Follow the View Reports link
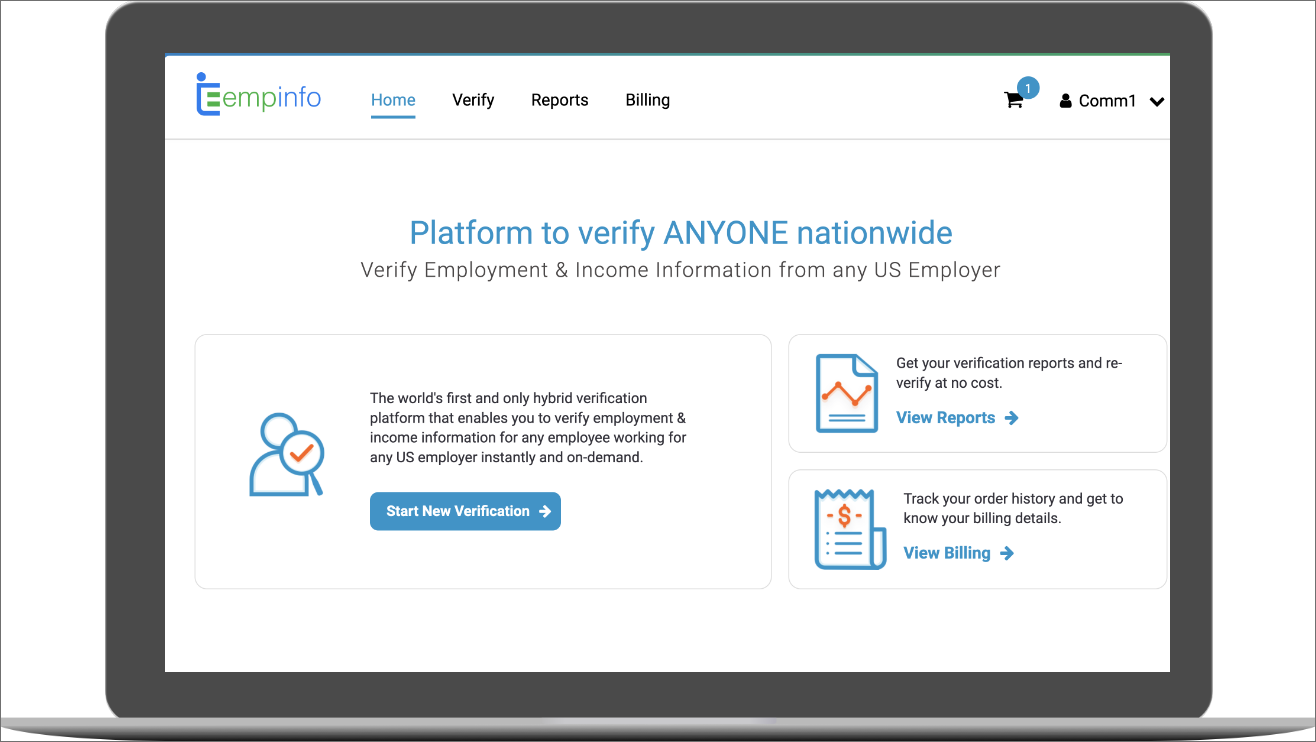Image resolution: width=1316 pixels, height=742 pixels. 945,418
